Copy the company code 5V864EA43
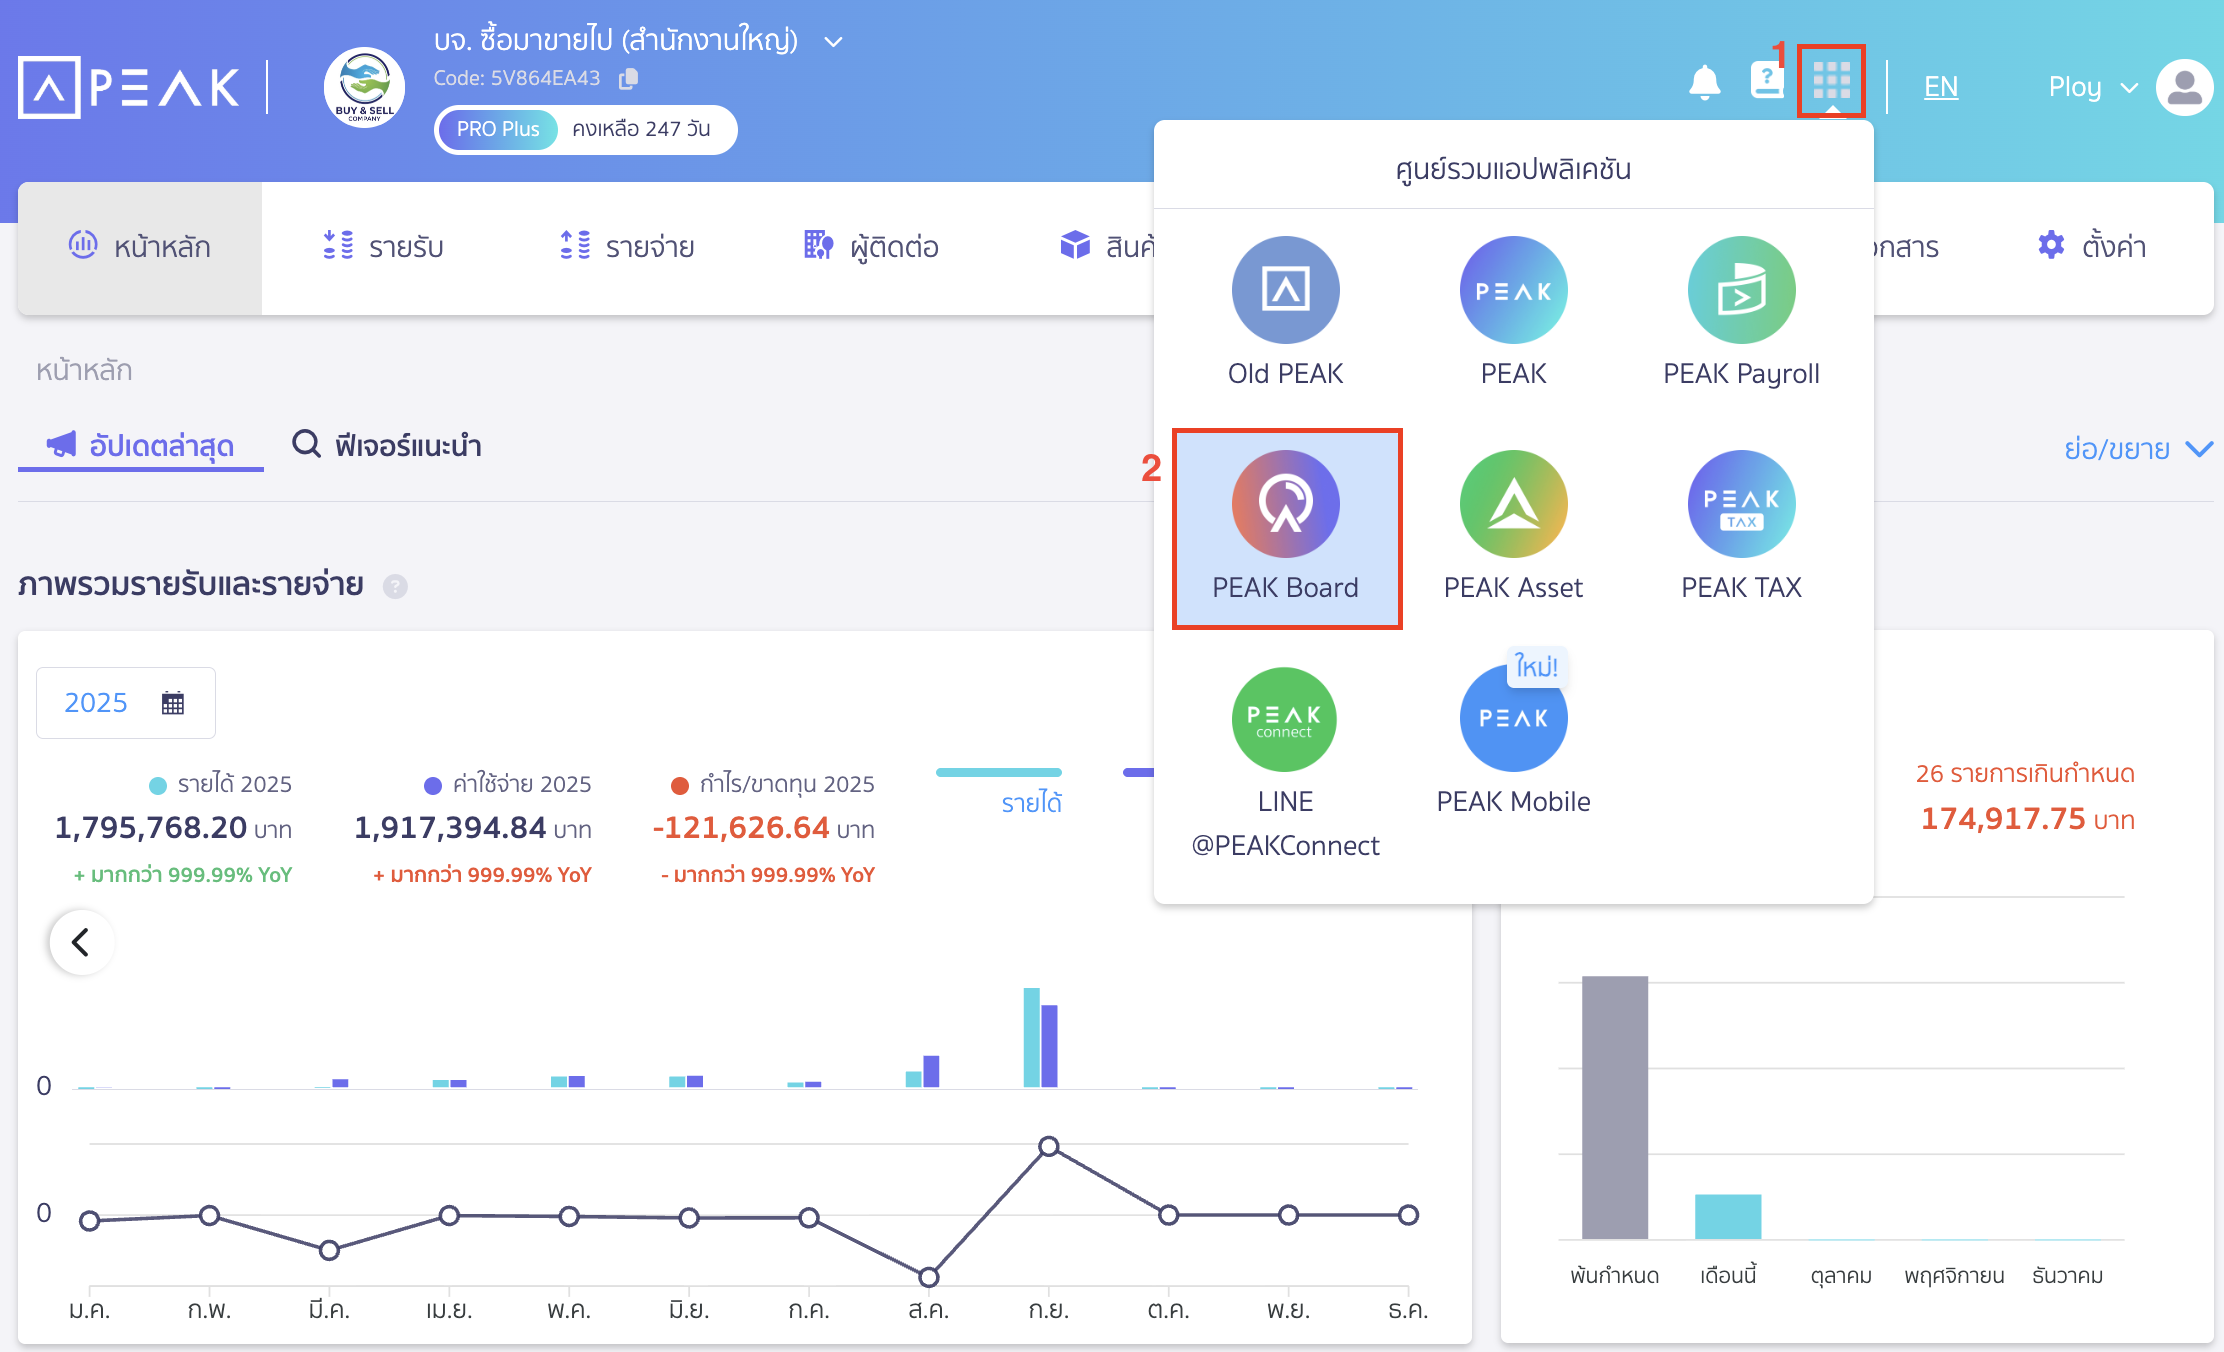 [x=628, y=78]
